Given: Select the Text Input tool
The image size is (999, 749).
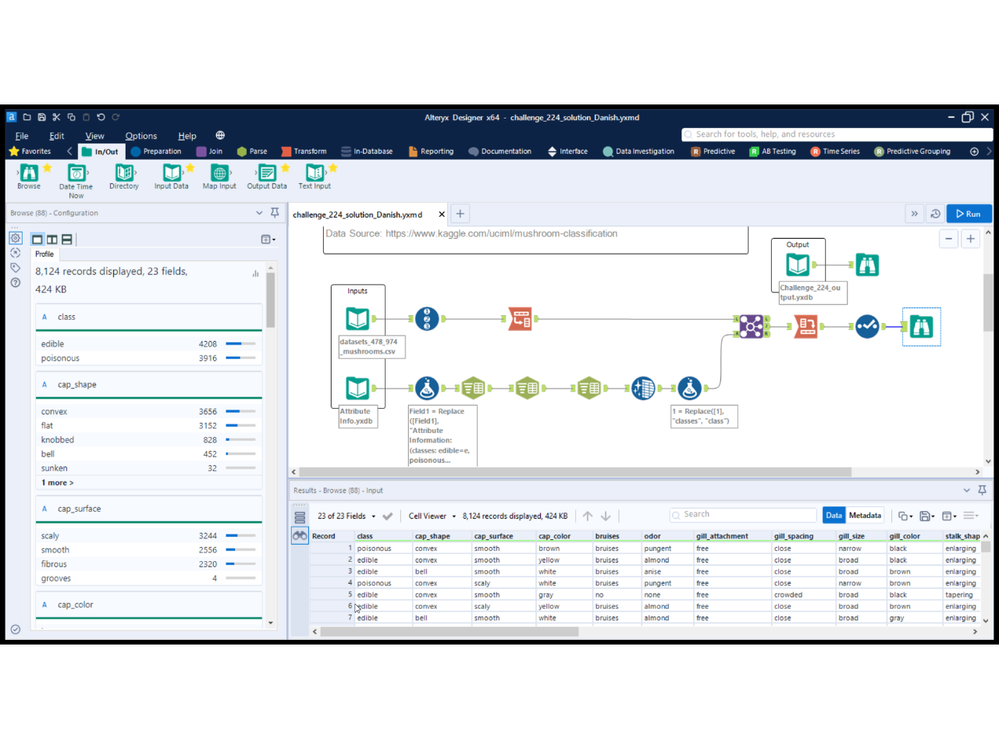Looking at the screenshot, I should pyautogui.click(x=315, y=176).
